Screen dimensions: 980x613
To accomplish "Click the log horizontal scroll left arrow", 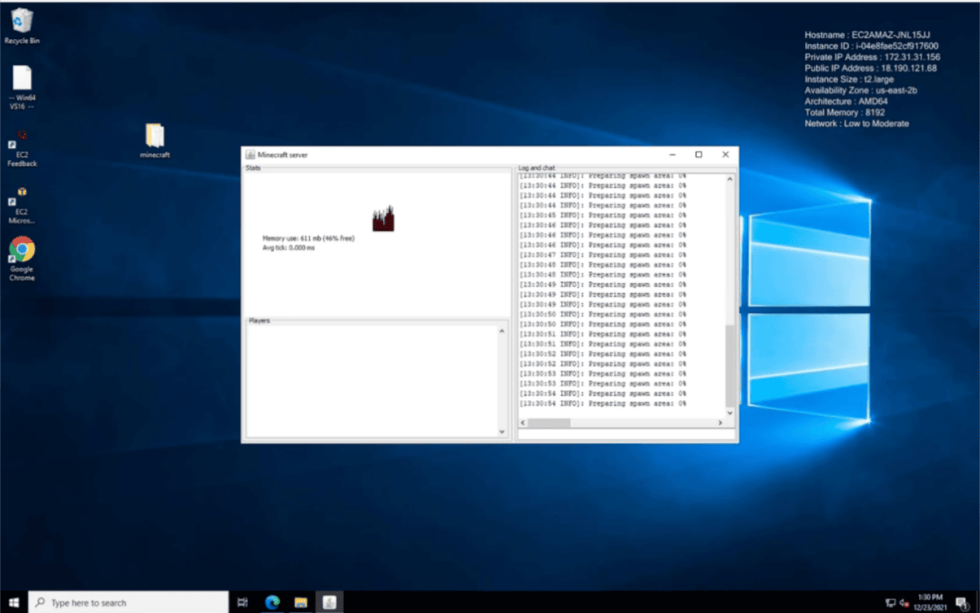I will coord(523,423).
